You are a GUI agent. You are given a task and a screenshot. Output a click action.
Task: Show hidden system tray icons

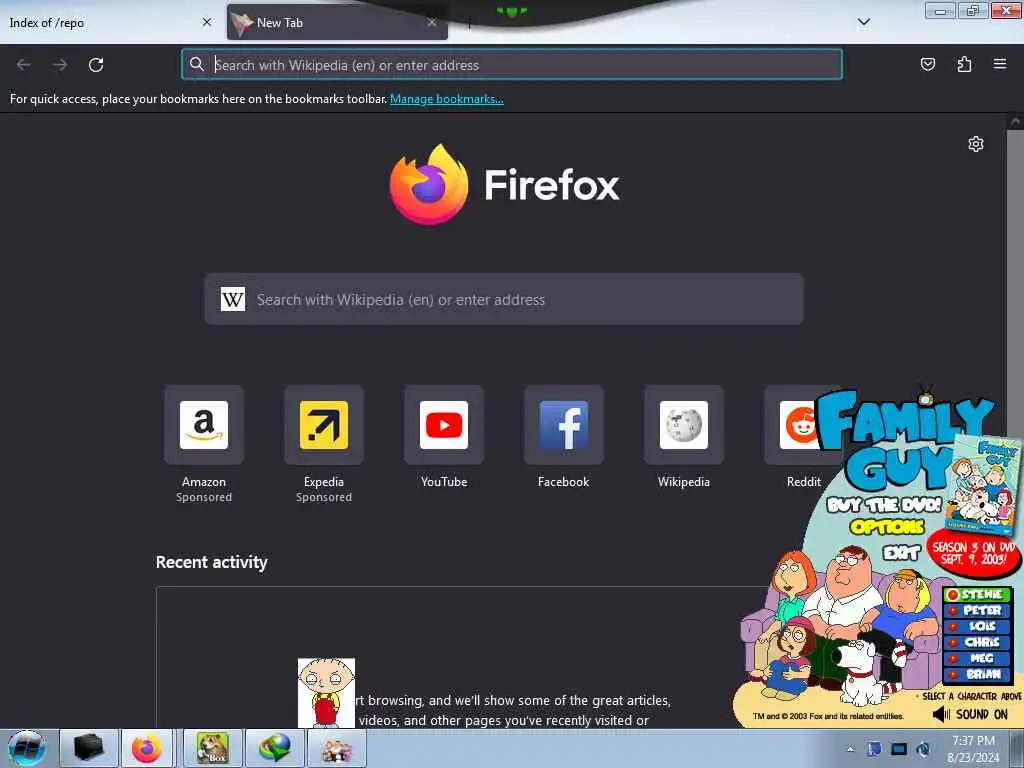tap(850, 749)
